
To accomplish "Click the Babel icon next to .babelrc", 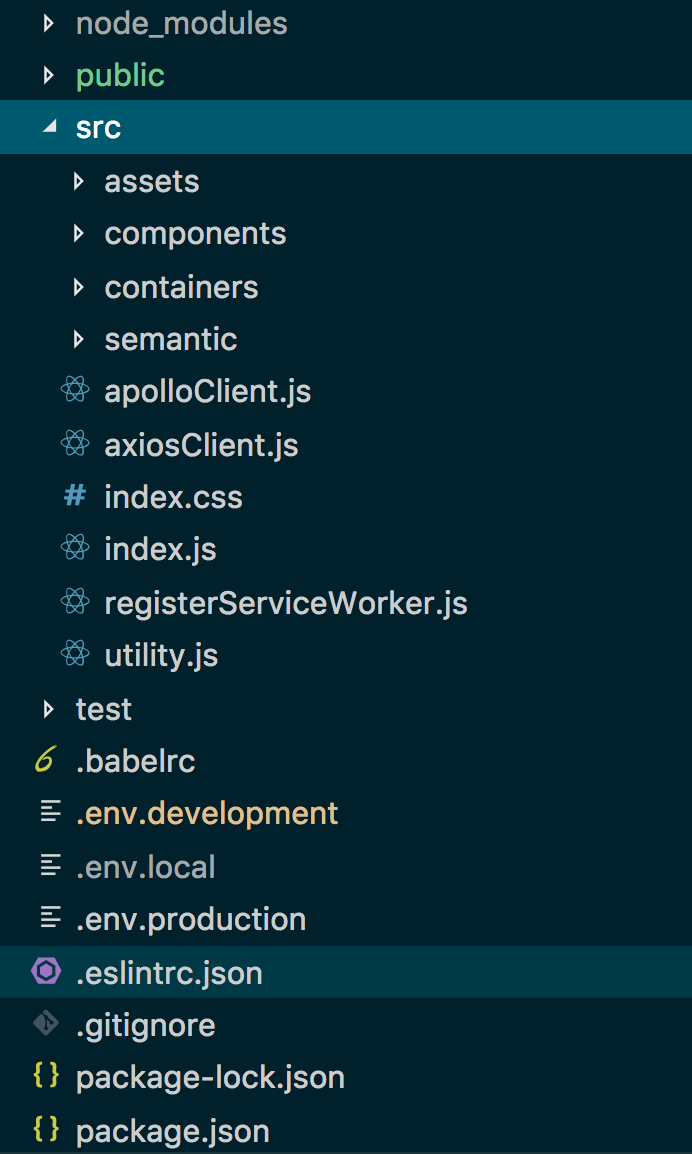I will coord(45,761).
